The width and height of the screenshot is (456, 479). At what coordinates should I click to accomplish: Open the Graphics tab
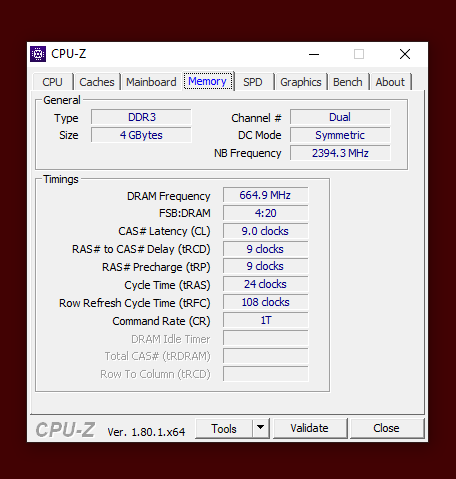(301, 82)
